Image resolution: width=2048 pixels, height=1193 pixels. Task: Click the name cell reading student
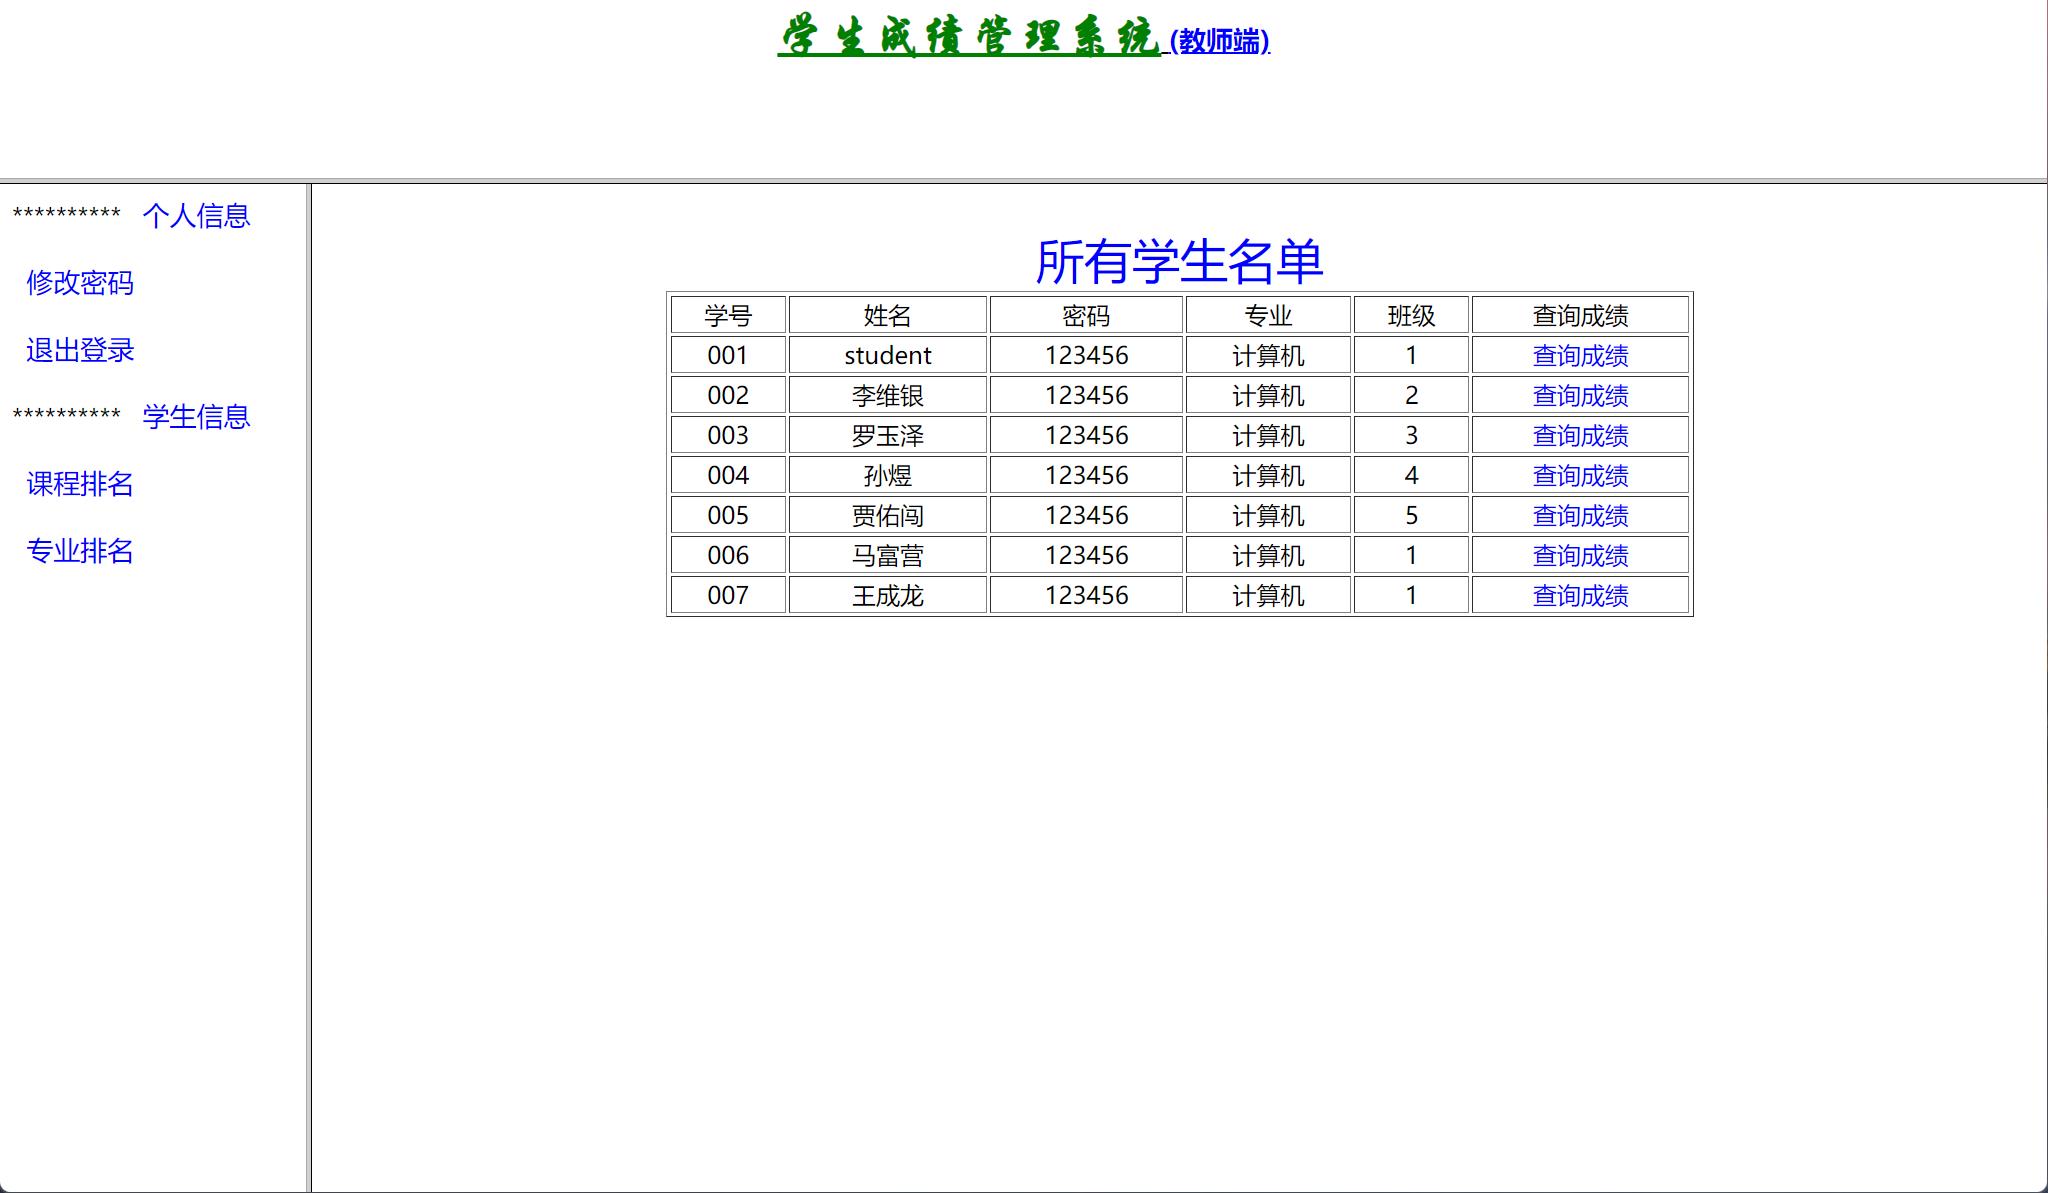click(887, 356)
